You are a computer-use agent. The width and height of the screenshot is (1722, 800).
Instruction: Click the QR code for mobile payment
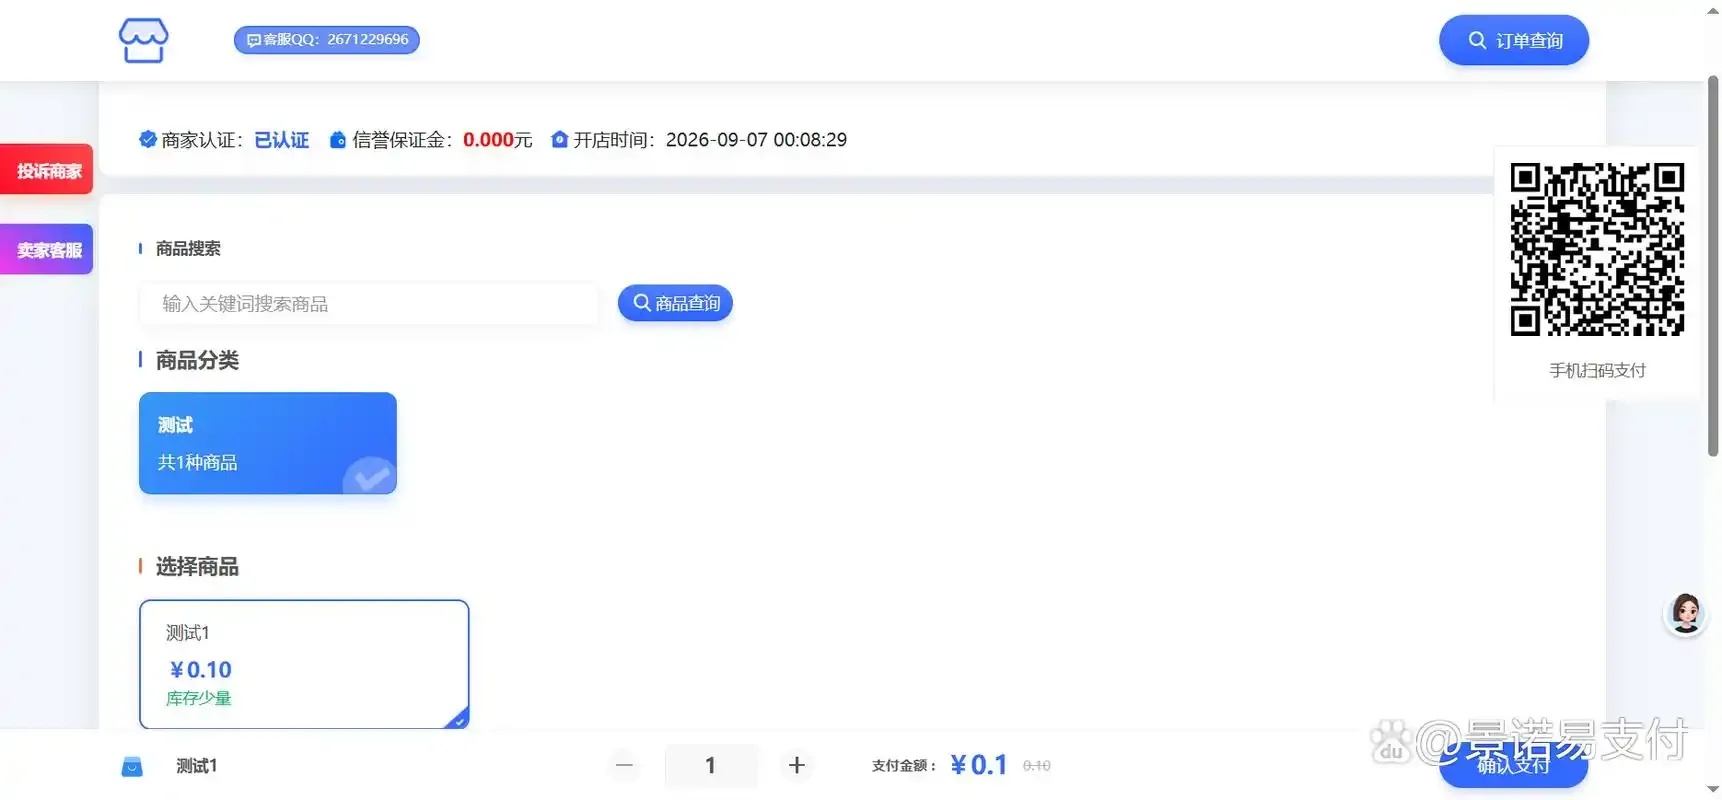(1597, 249)
